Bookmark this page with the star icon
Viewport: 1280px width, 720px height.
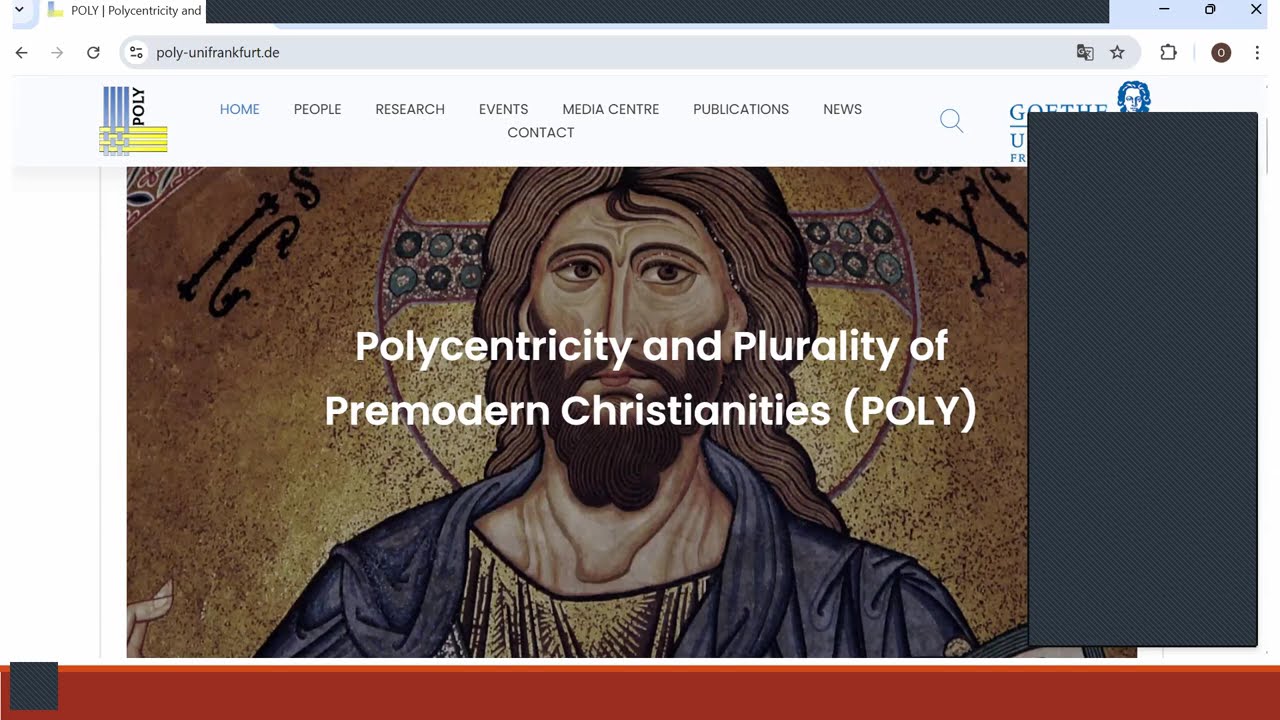(x=1117, y=52)
